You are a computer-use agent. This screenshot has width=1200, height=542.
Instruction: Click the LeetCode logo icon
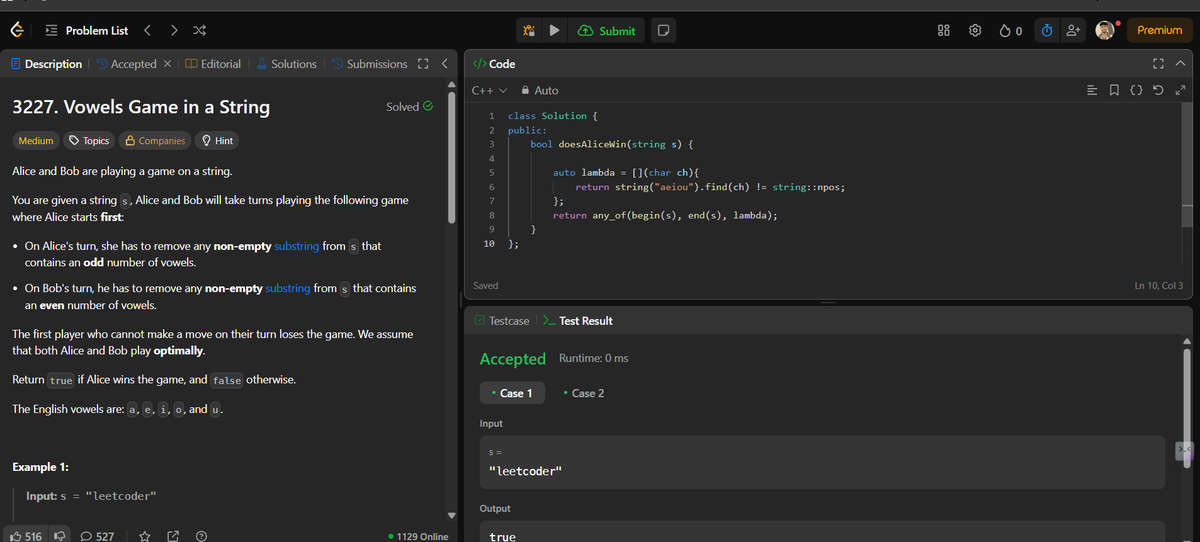[x=17, y=30]
